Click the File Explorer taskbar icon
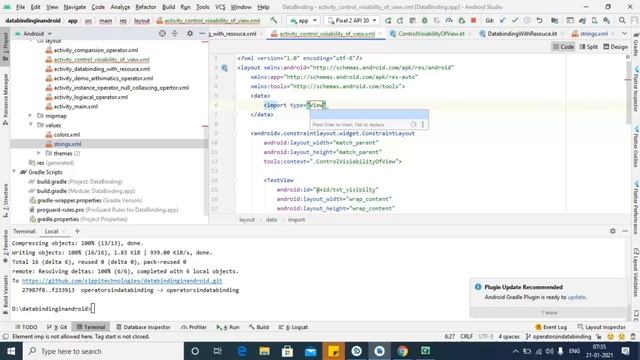The height and width of the screenshot is (360, 640). coord(264,351)
